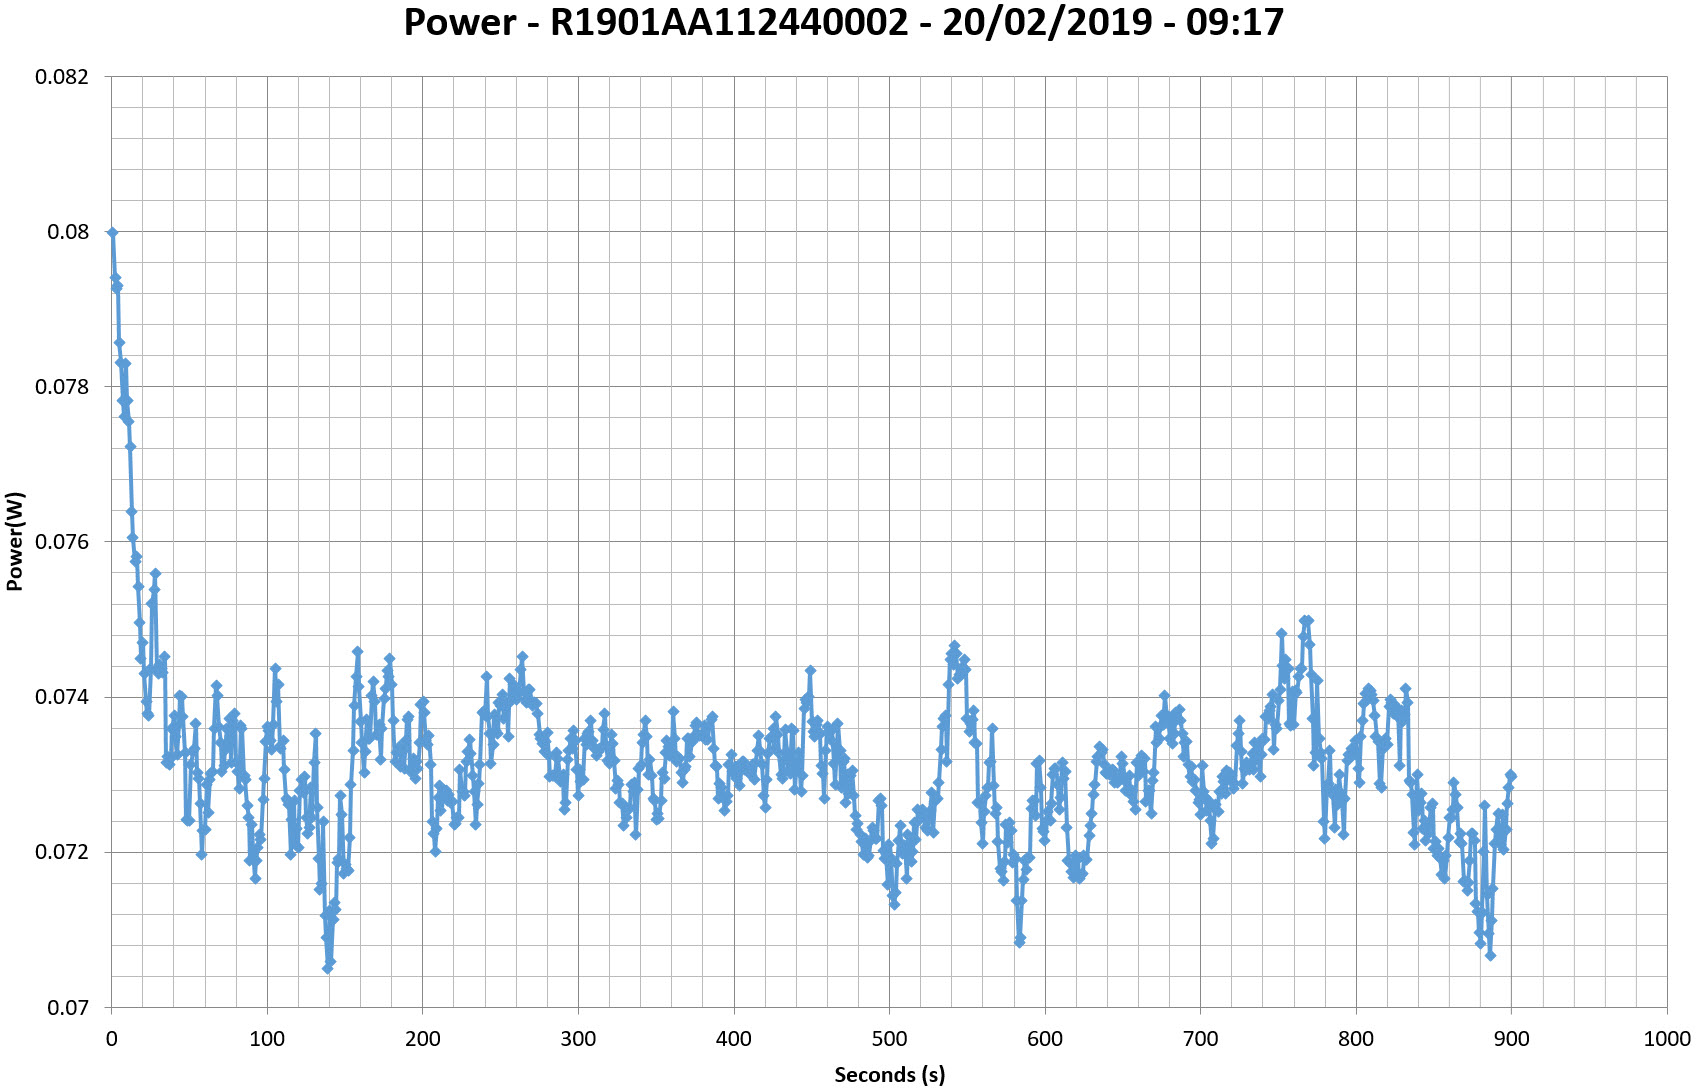Select the 0.076 vertical axis tick label
Screen dimensions: 1696x1092
(x=61, y=542)
